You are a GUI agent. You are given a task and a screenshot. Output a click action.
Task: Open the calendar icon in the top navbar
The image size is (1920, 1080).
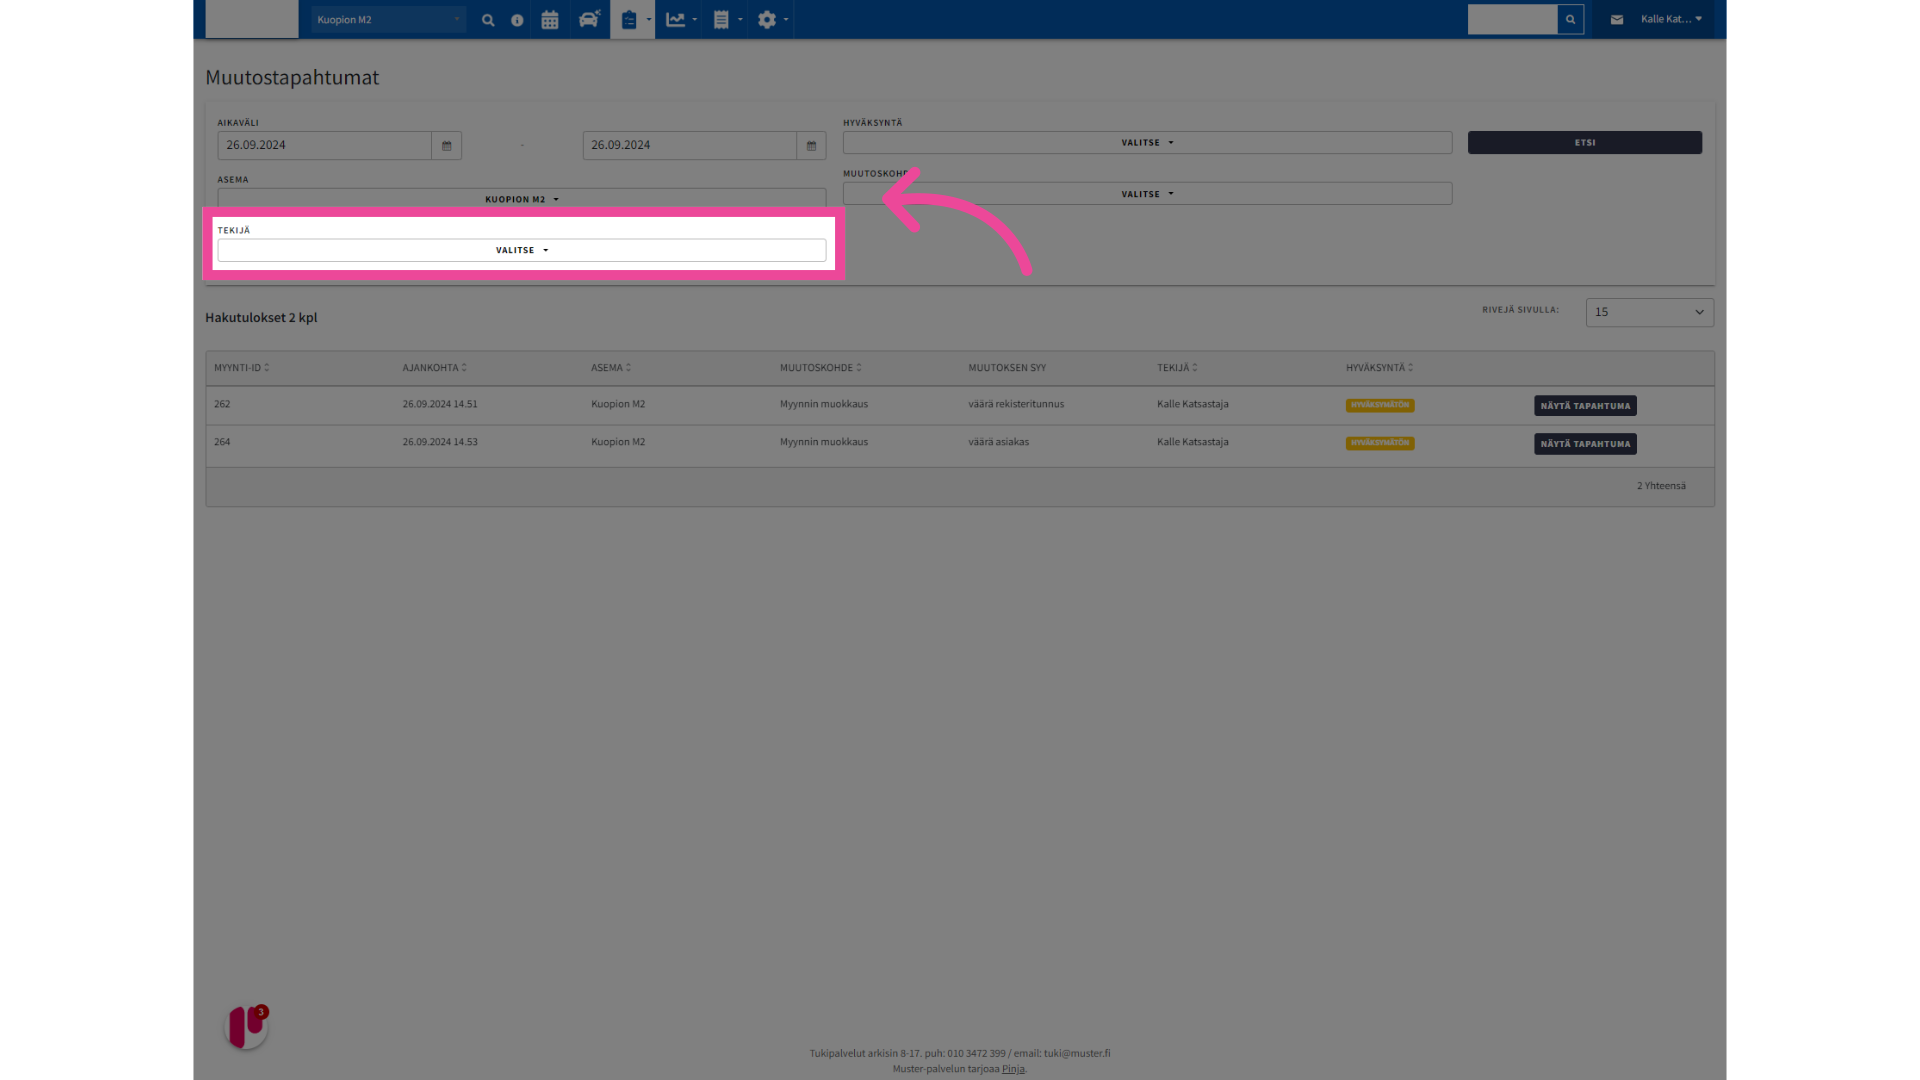[x=550, y=20]
